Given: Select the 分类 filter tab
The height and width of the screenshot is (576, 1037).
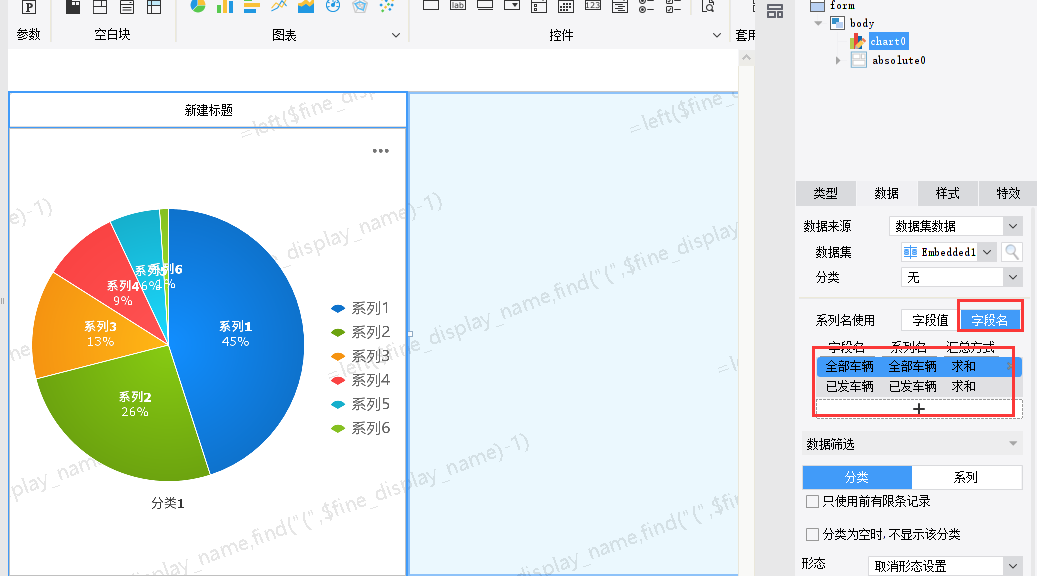Looking at the screenshot, I should click(x=857, y=477).
